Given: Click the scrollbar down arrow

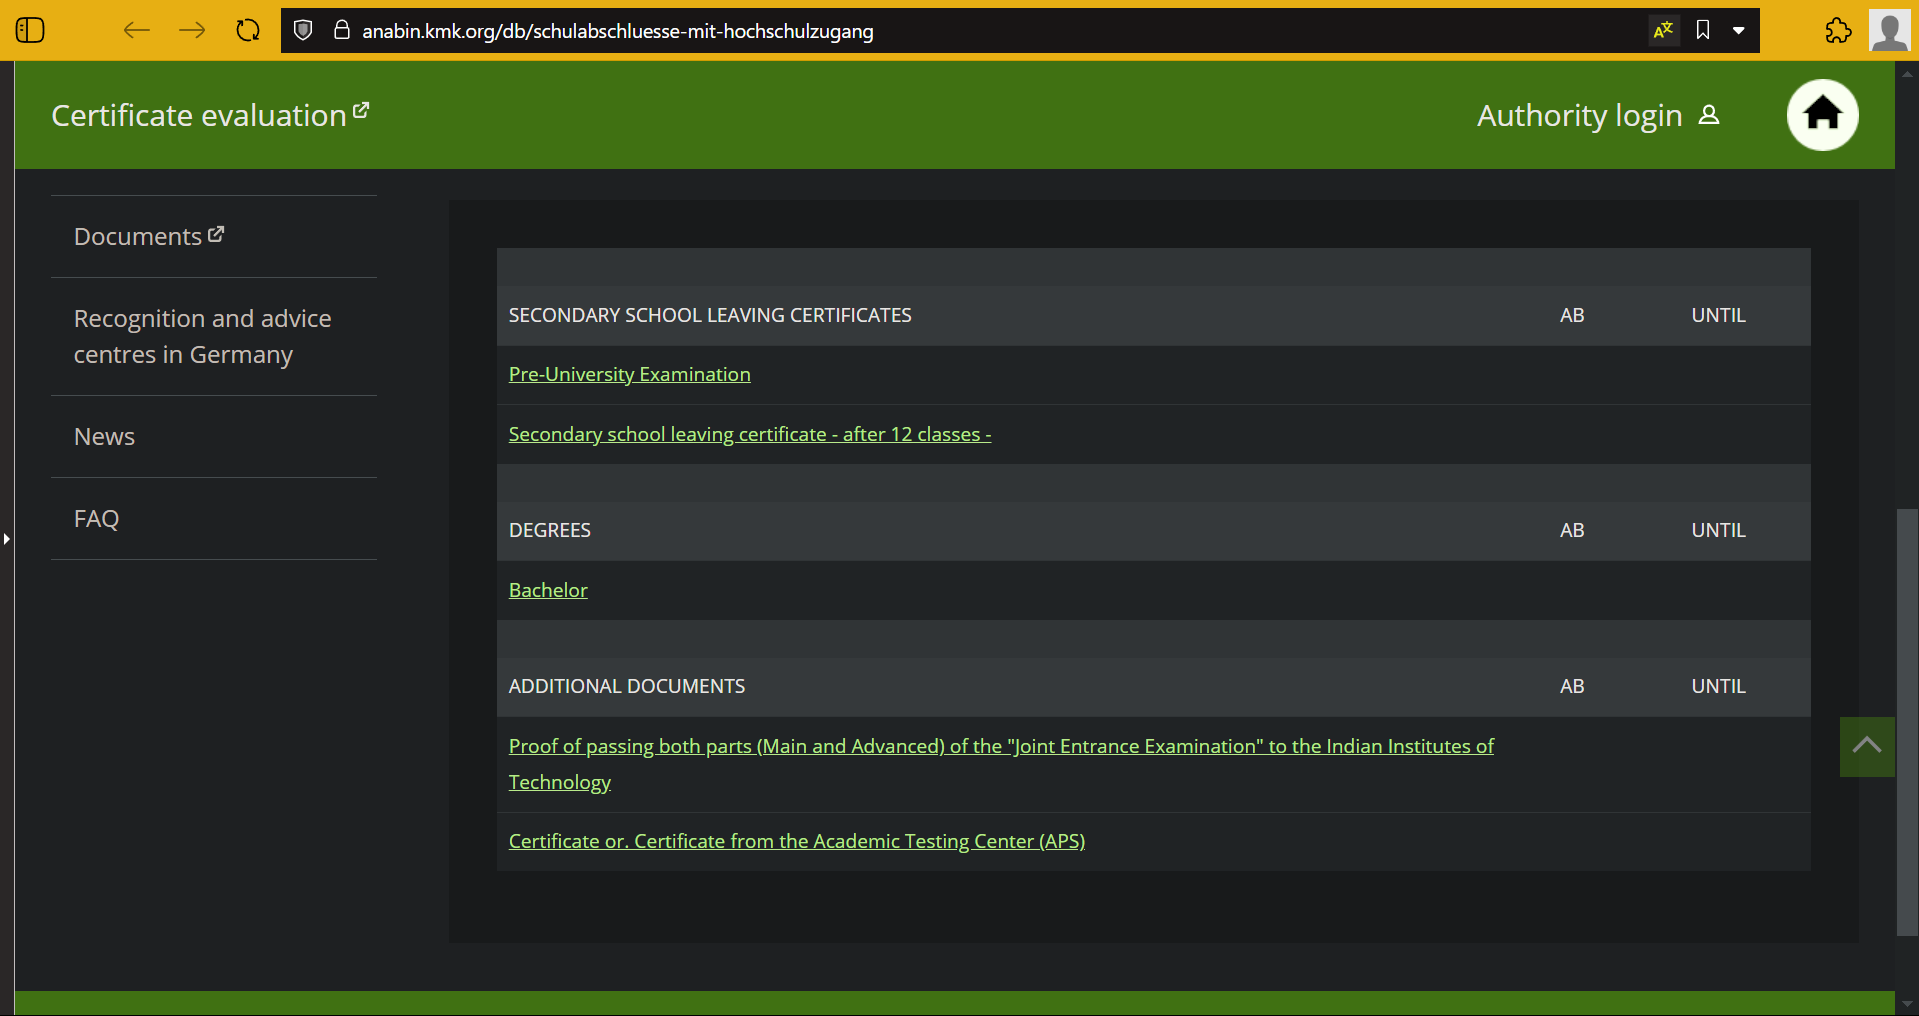Looking at the screenshot, I should click(x=1907, y=1004).
